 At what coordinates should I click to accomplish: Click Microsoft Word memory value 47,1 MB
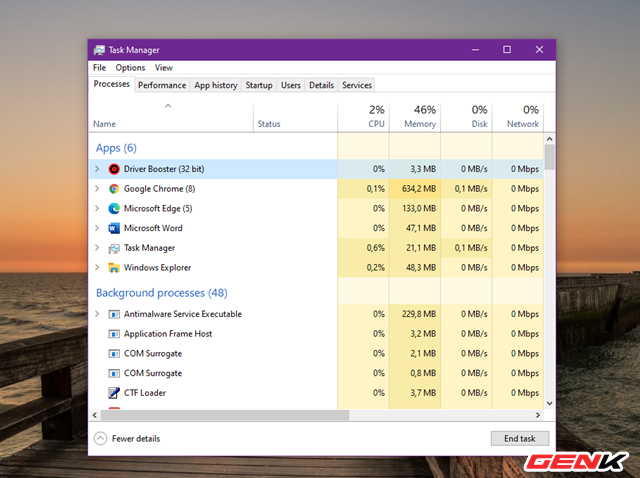(x=421, y=228)
